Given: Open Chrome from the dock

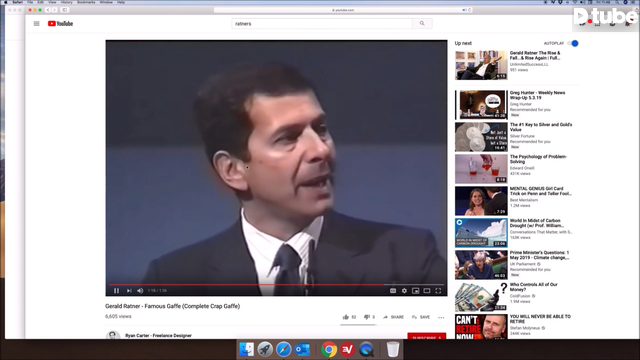Looking at the screenshot, I should pos(329,349).
